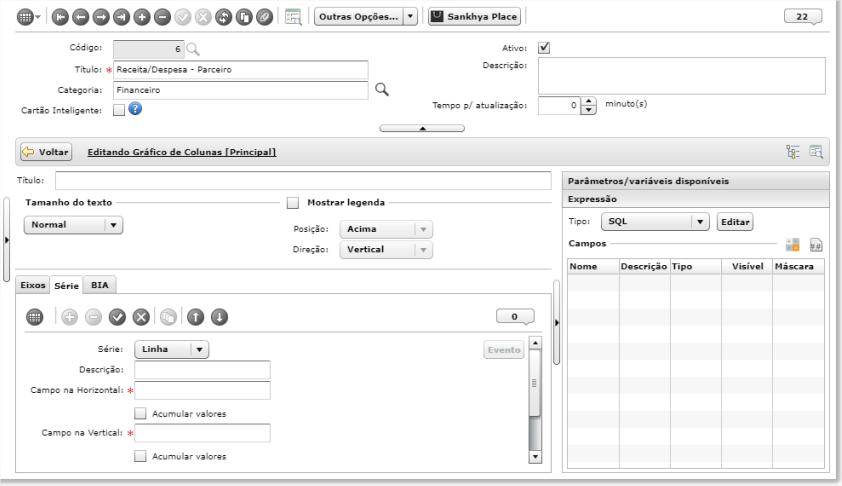The width and height of the screenshot is (842, 486).
Task: Toggle grid view in Série toolbar
Action: (35, 317)
